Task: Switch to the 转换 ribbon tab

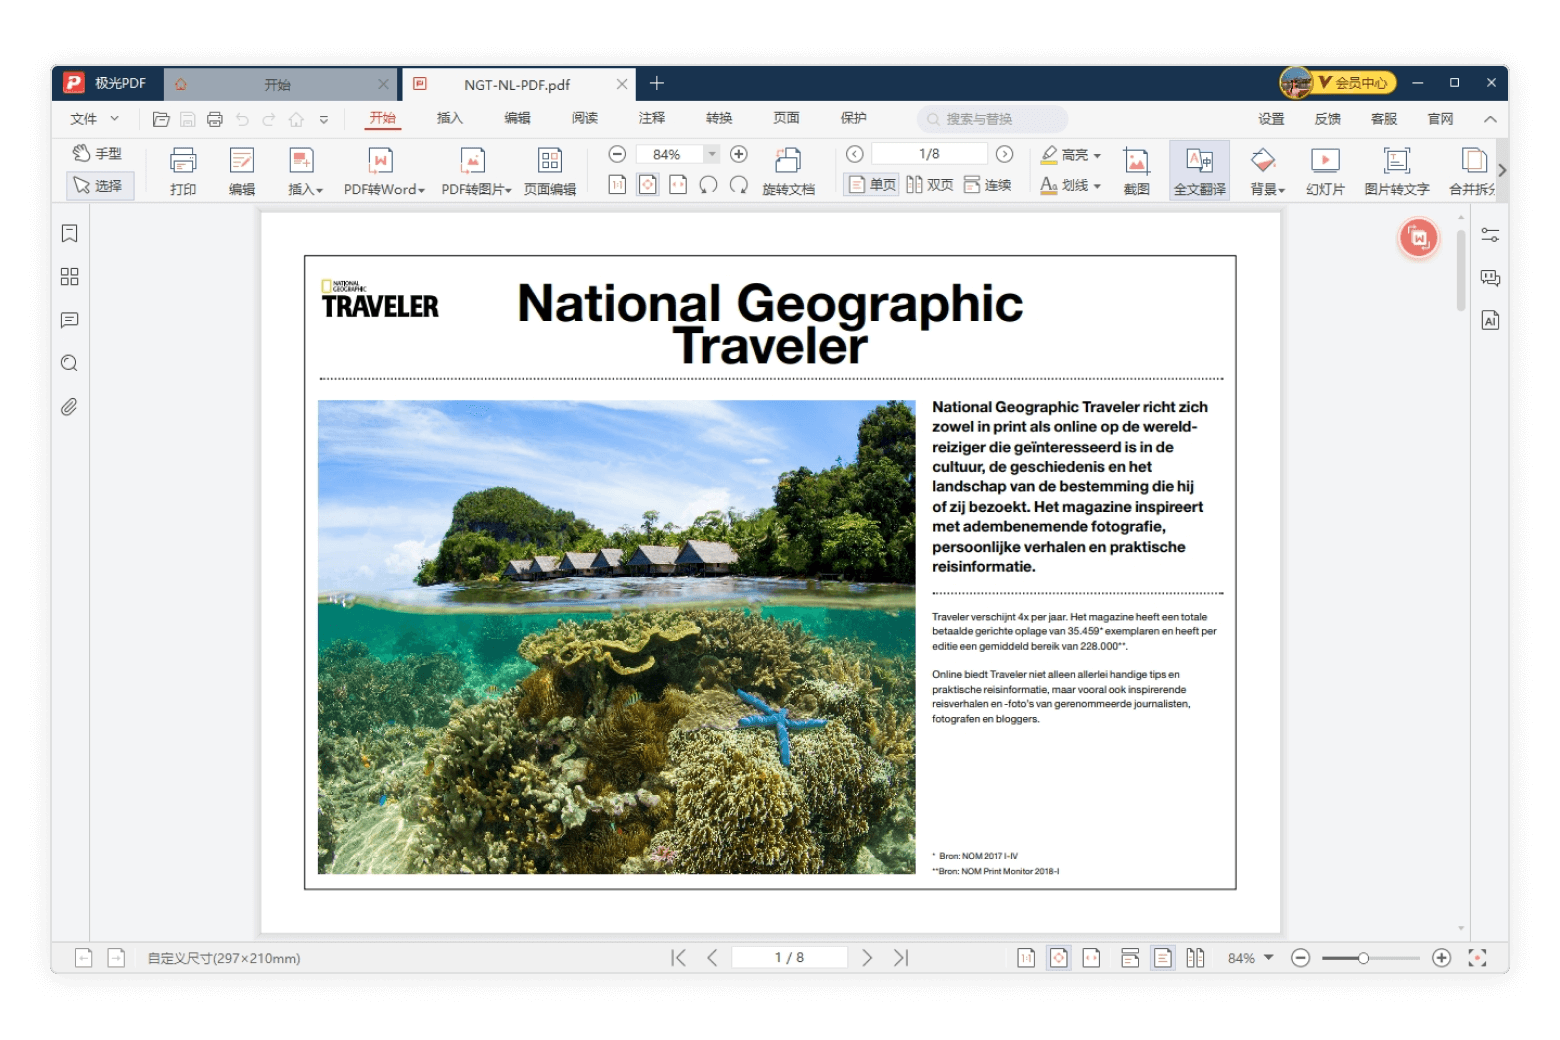Action: click(x=719, y=118)
